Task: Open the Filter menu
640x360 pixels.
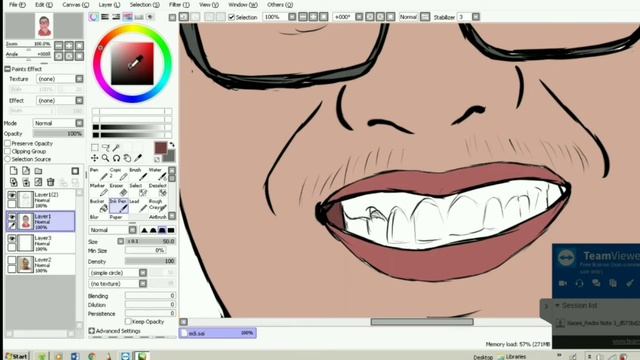Action: pos(179,4)
